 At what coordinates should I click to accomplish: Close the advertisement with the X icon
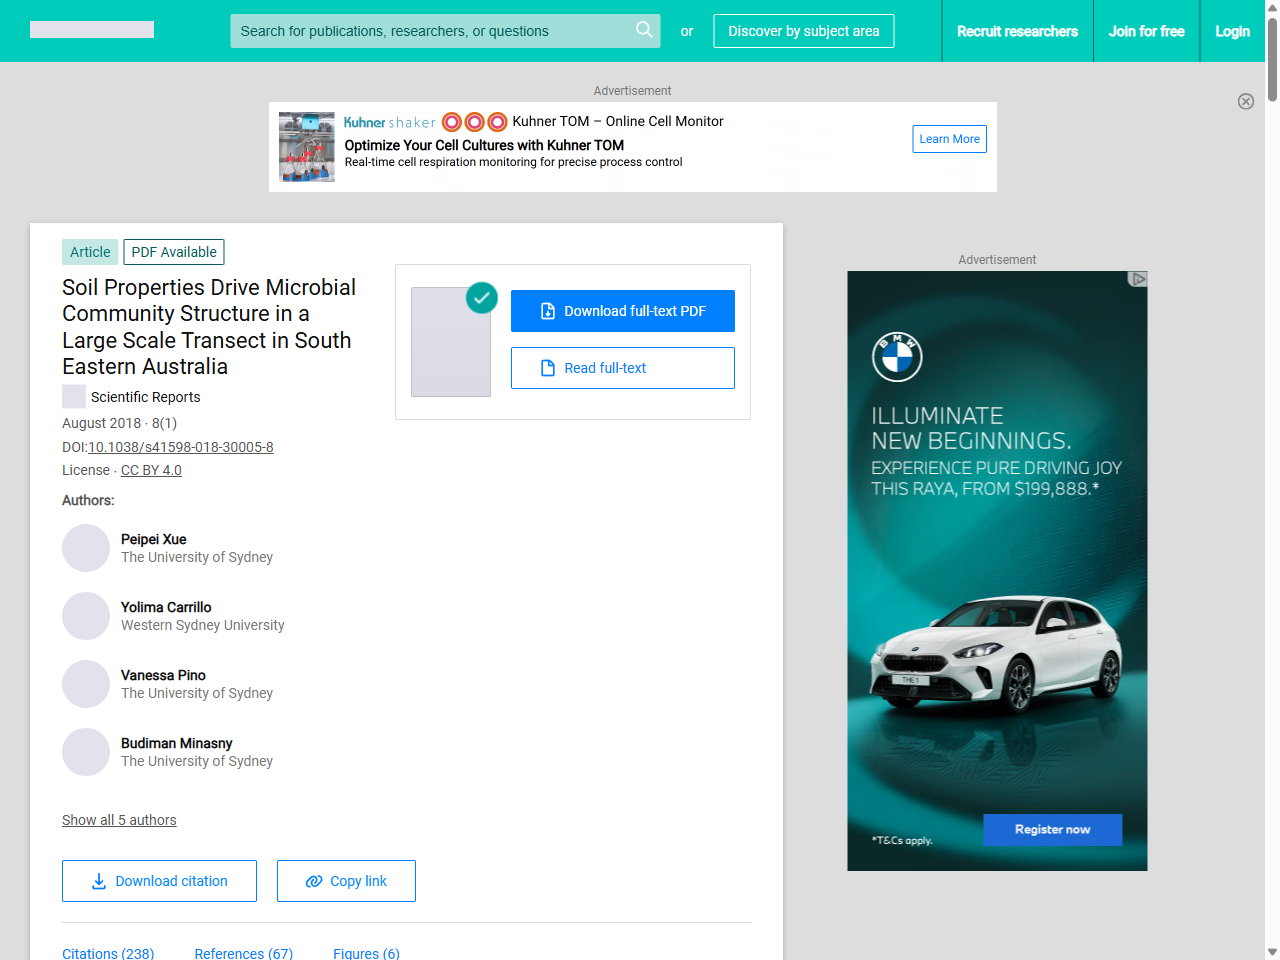[1245, 101]
